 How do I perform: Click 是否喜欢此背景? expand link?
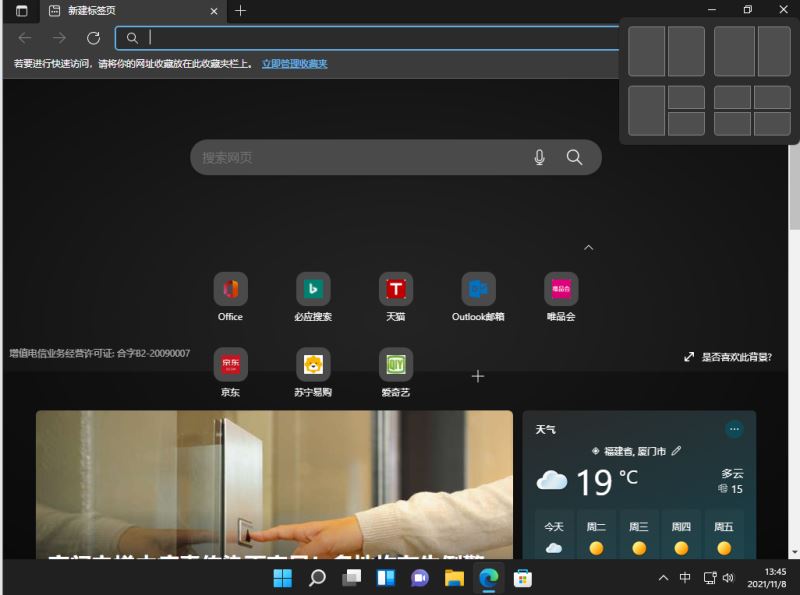coord(728,357)
